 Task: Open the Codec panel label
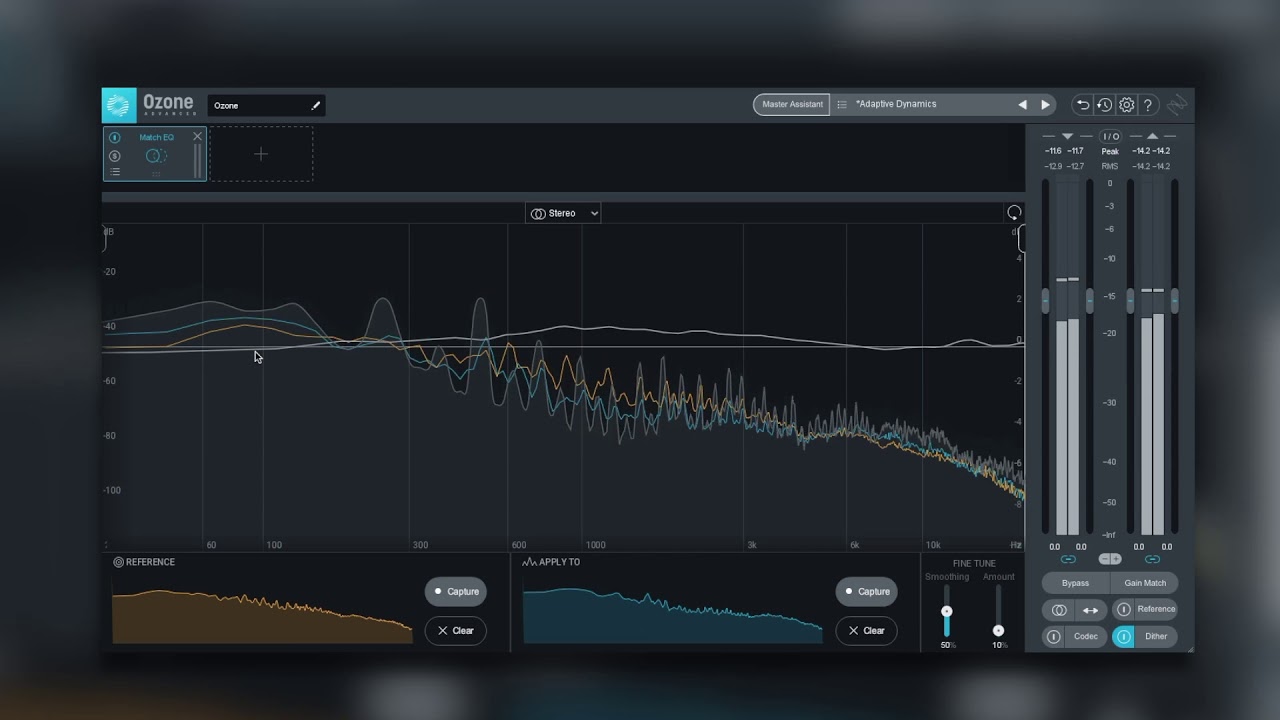[1086, 636]
